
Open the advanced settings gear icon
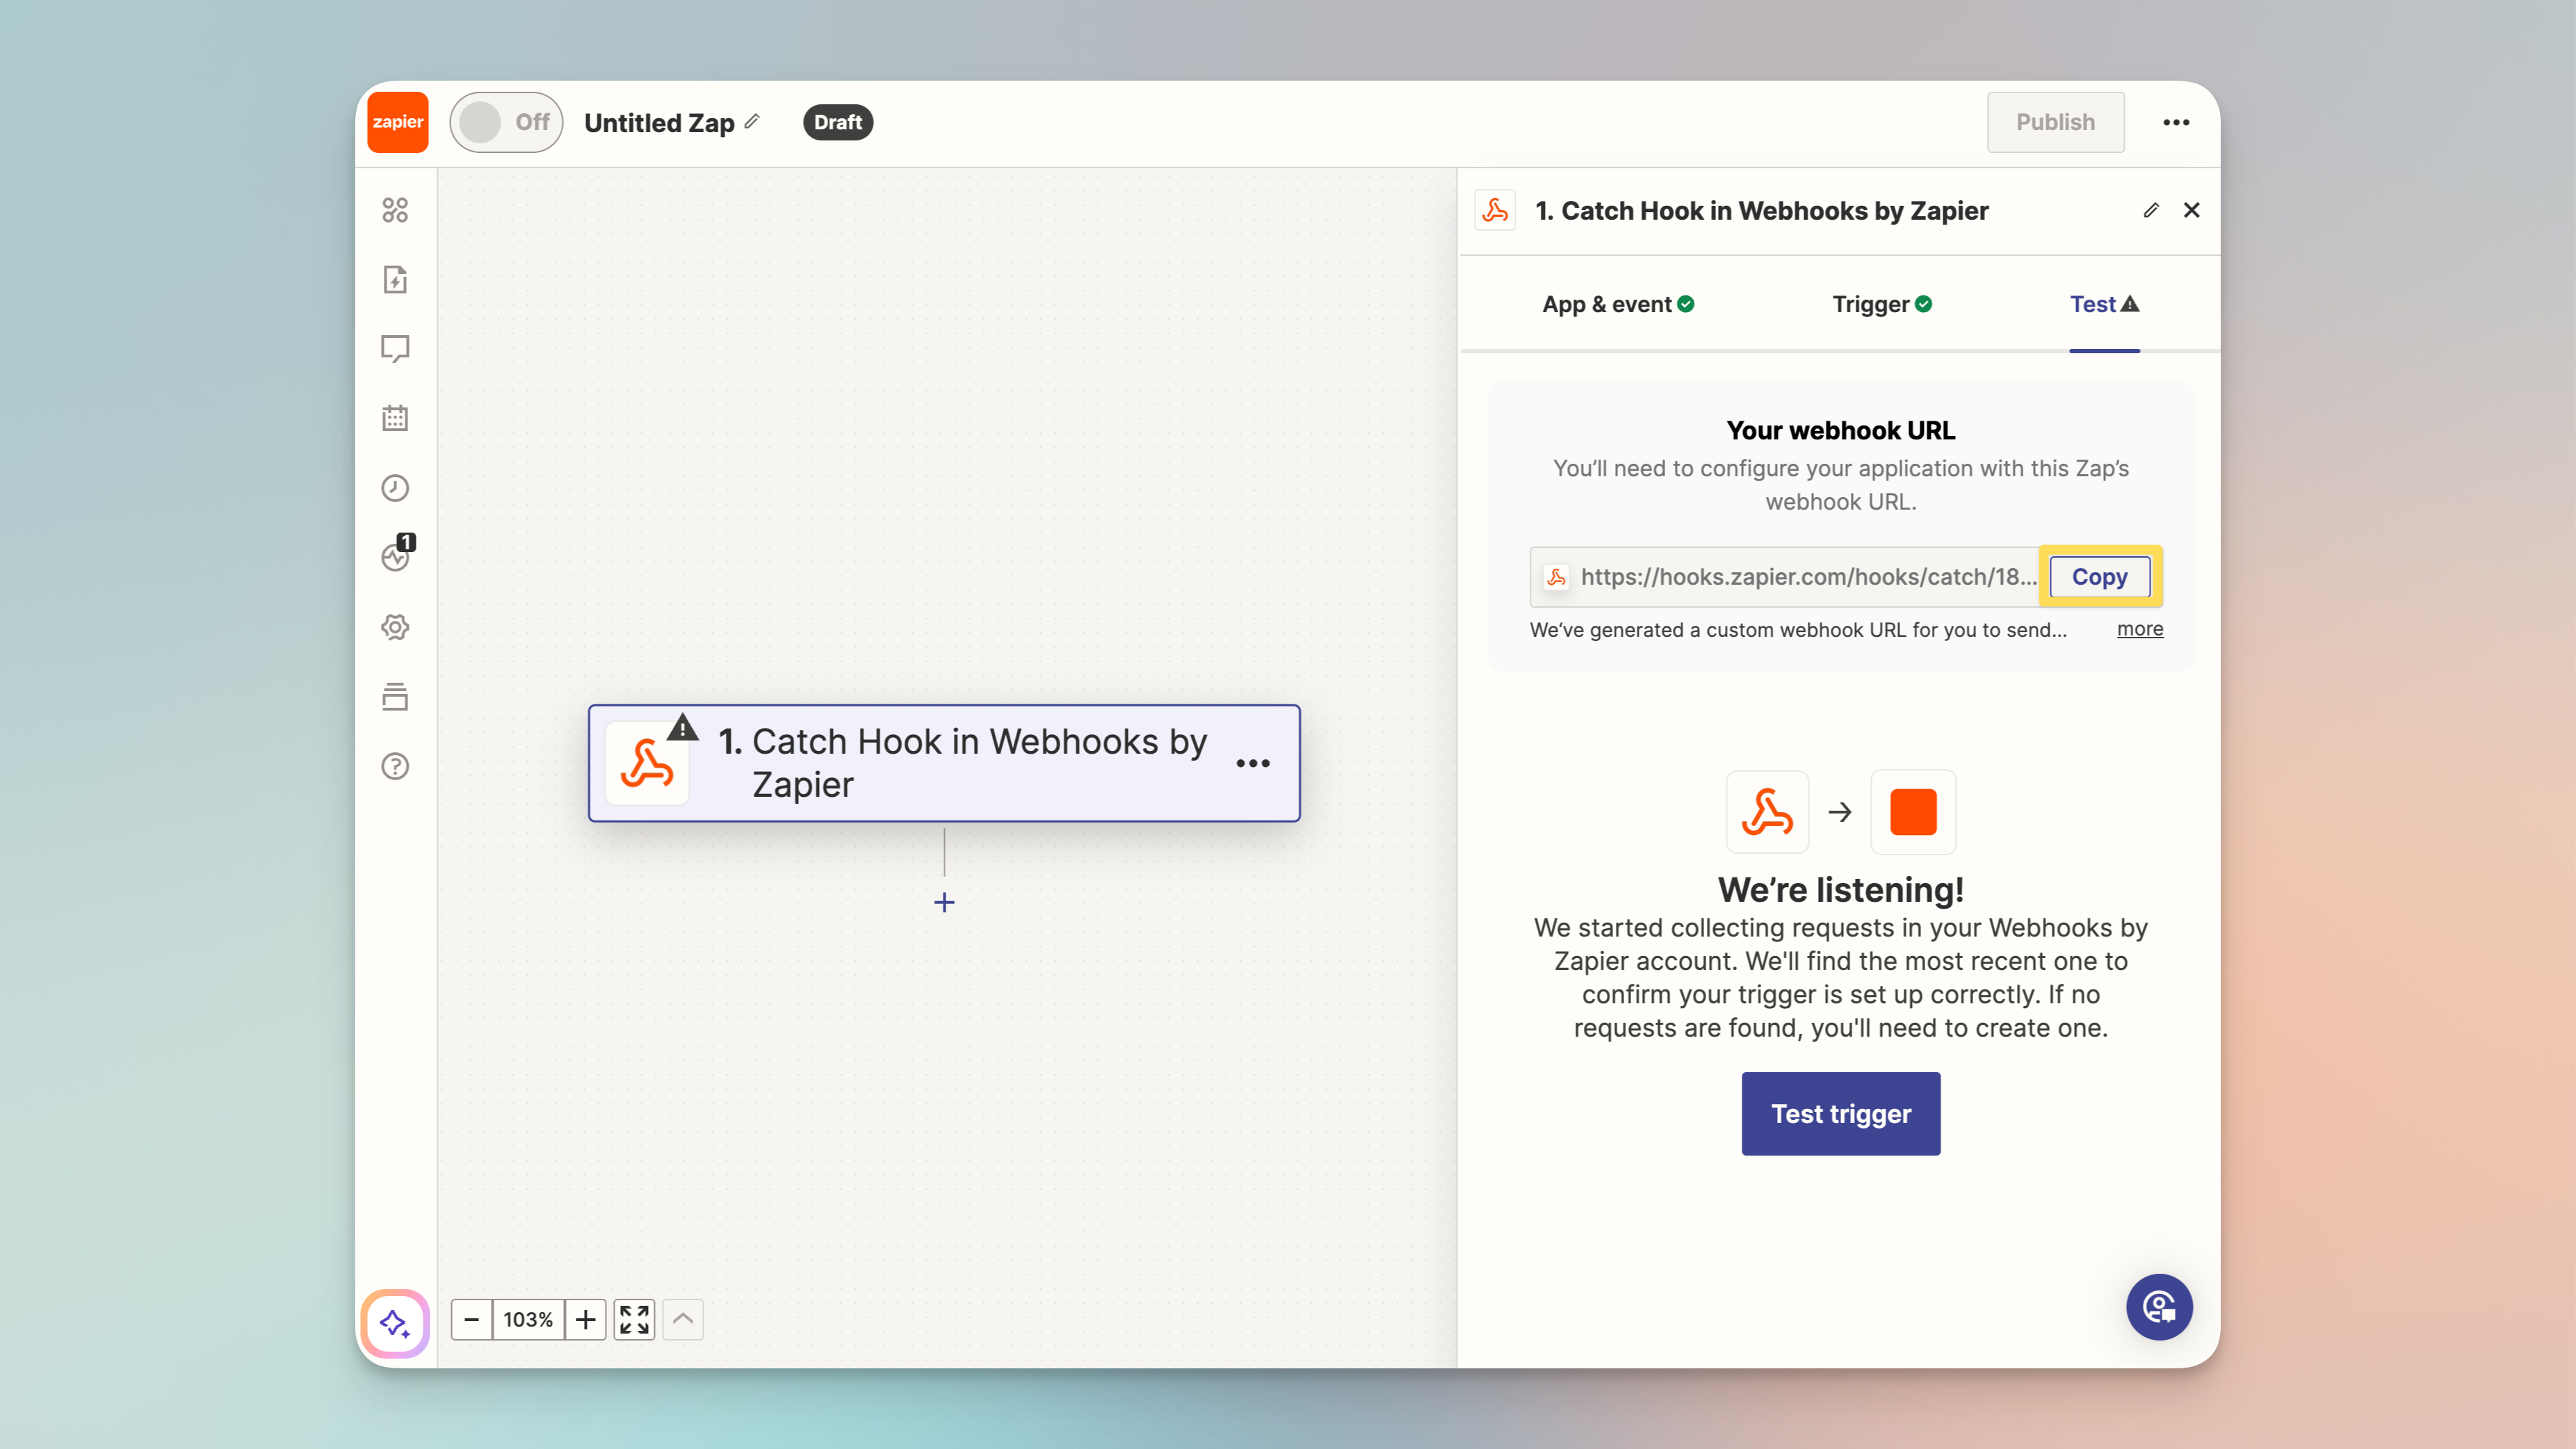(x=395, y=627)
